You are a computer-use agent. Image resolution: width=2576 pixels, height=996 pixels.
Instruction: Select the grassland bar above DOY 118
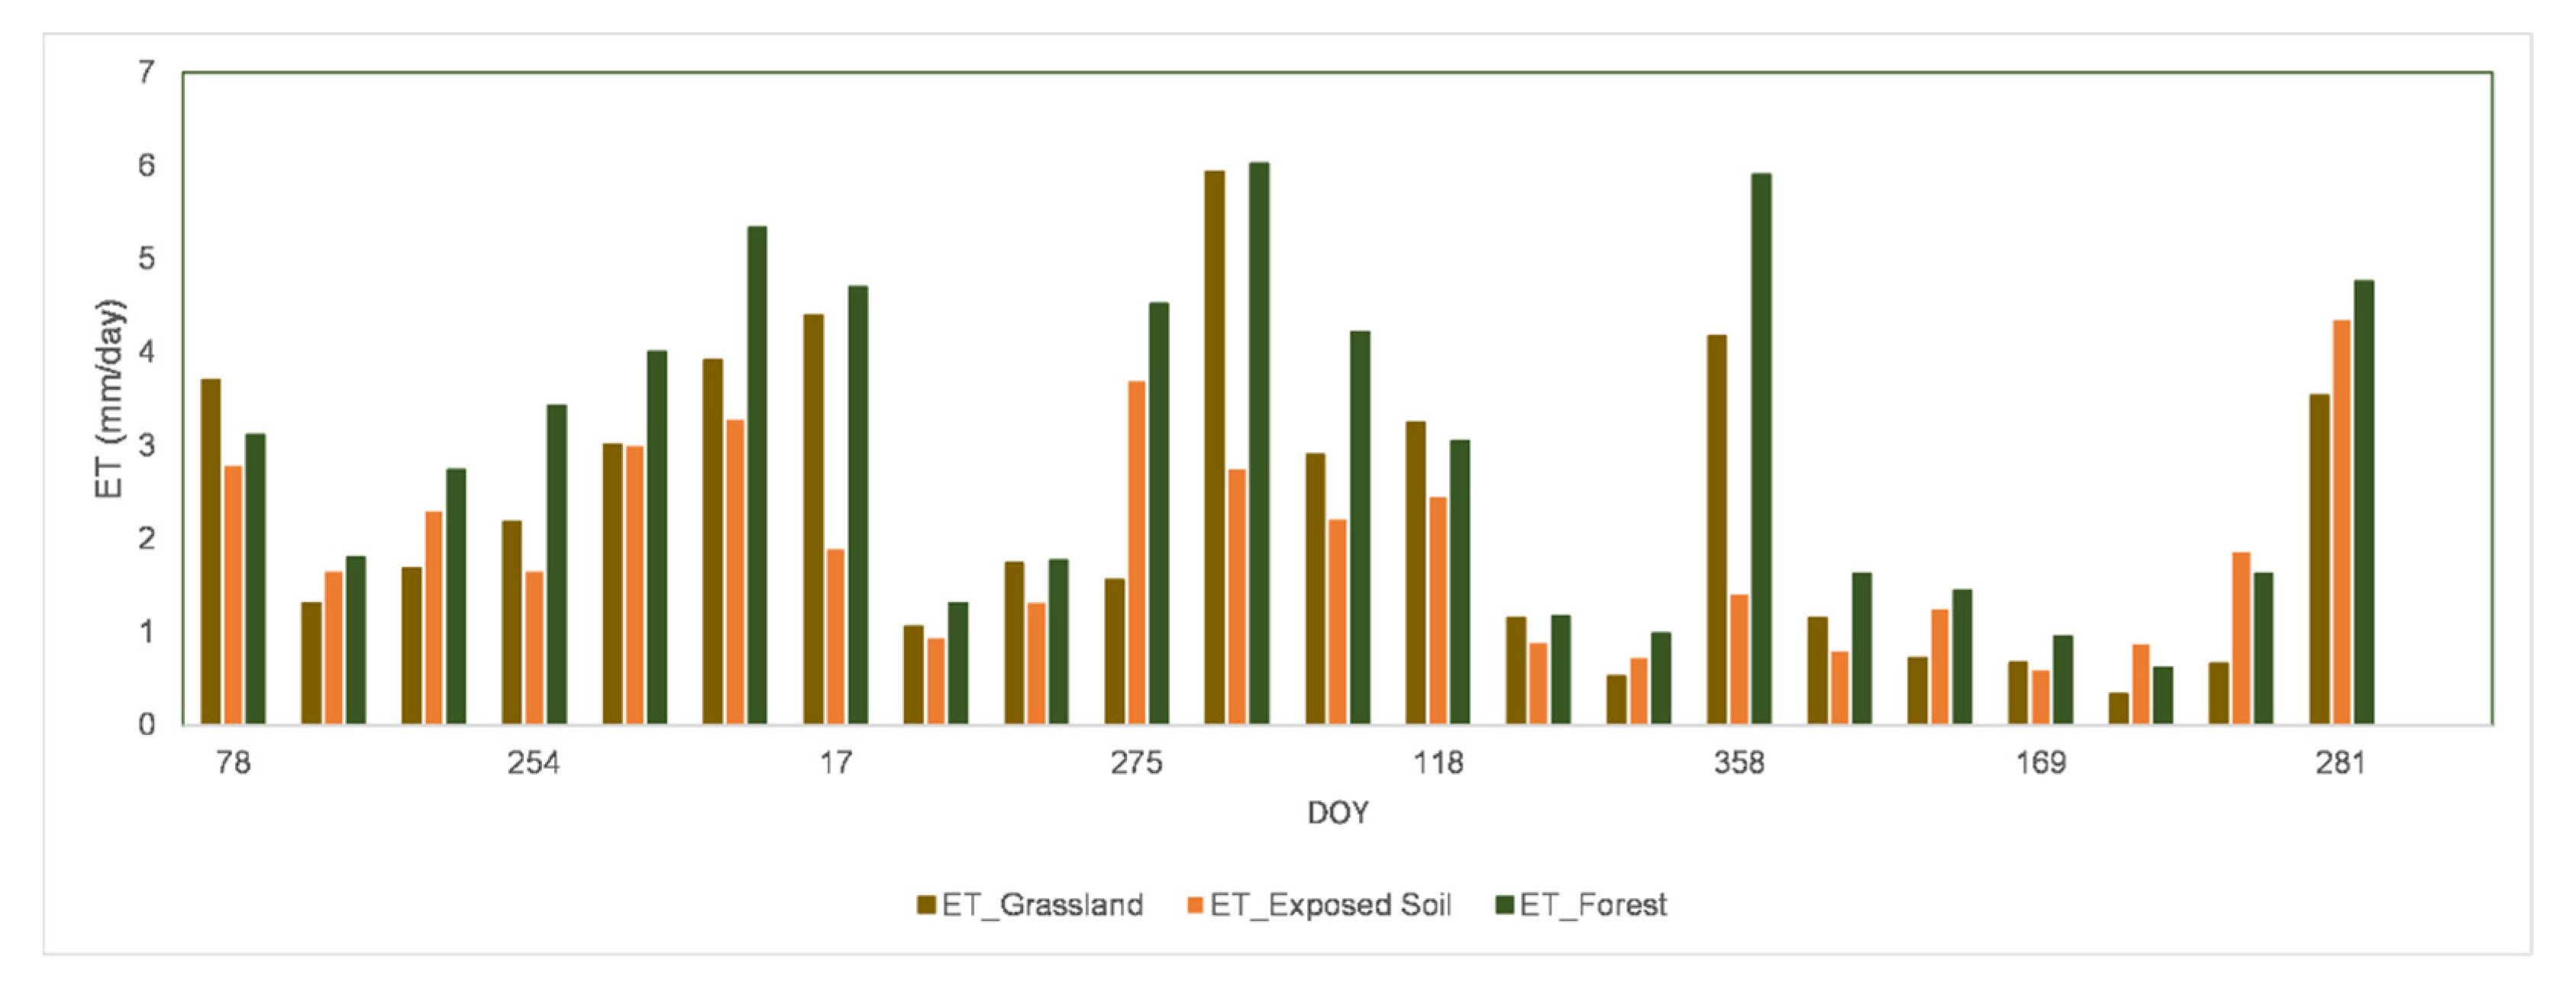tap(1416, 573)
